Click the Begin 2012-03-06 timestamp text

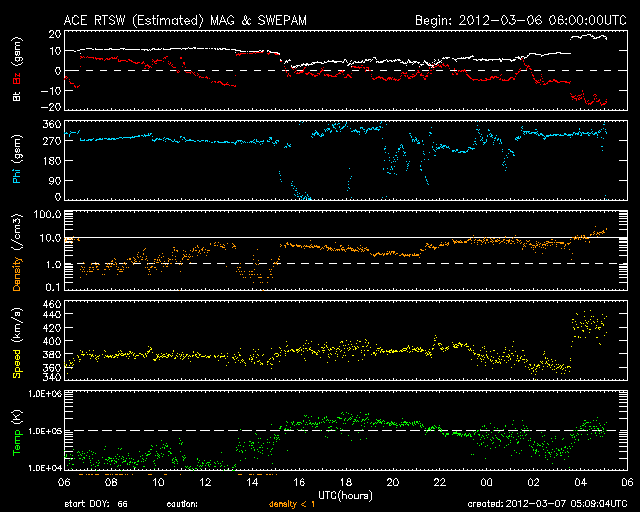pos(521,20)
